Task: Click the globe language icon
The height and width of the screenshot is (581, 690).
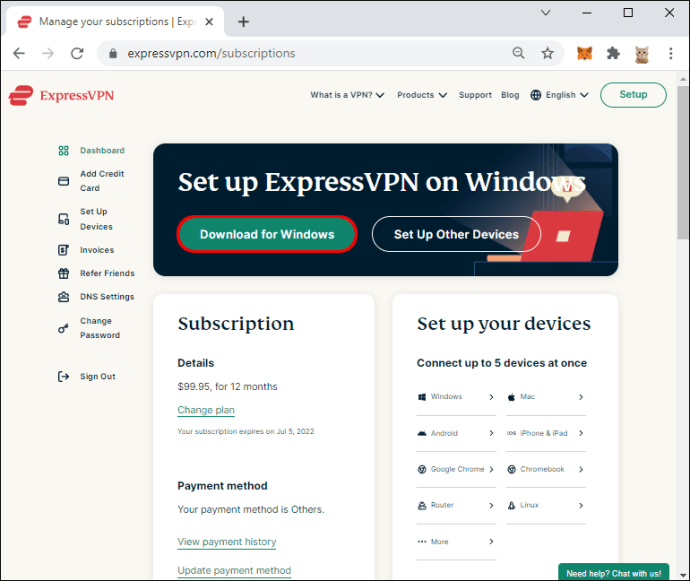Action: pyautogui.click(x=536, y=95)
